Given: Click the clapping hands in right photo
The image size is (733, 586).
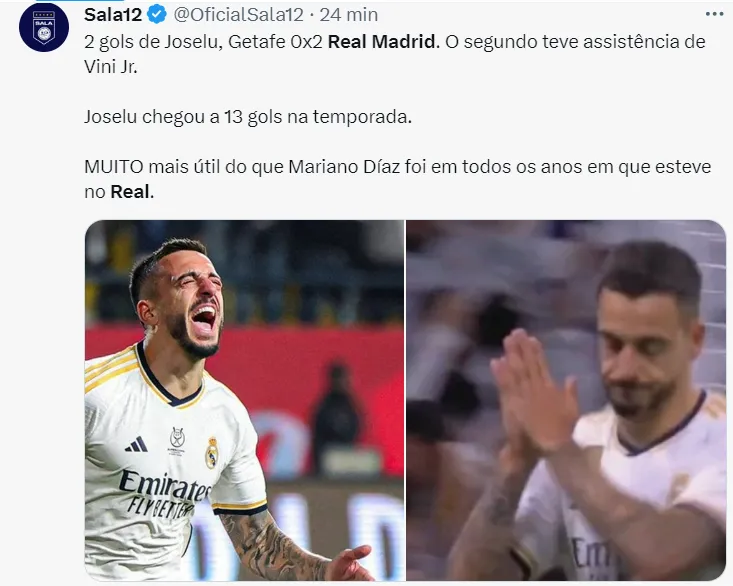Looking at the screenshot, I should [533, 393].
